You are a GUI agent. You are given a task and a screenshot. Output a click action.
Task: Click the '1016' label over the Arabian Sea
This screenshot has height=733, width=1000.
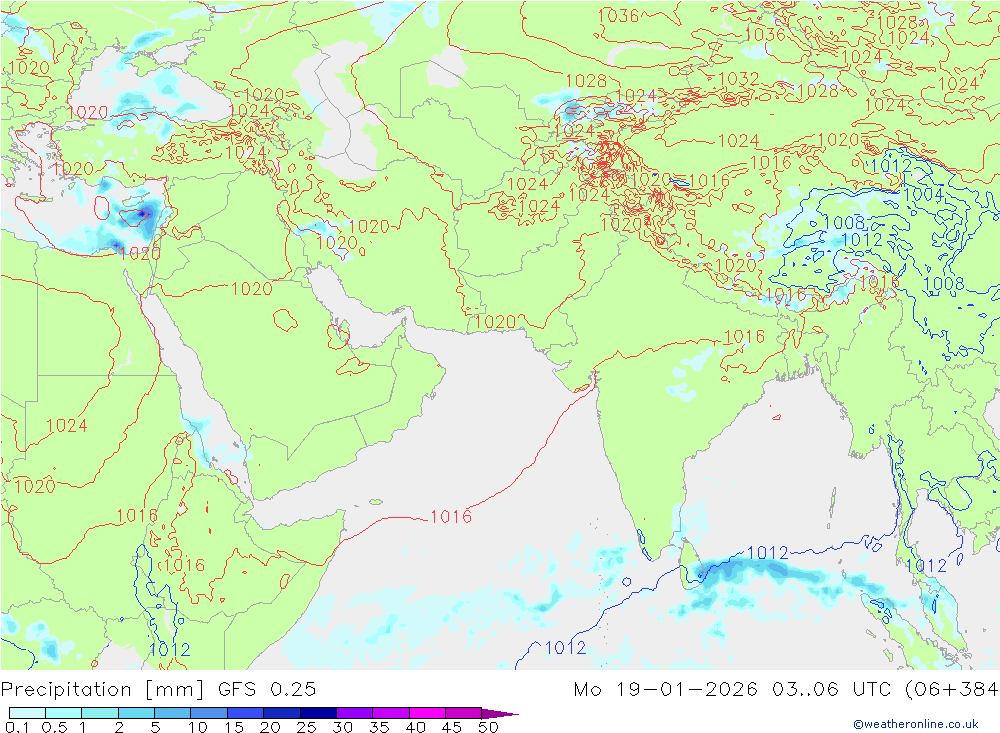(451, 516)
